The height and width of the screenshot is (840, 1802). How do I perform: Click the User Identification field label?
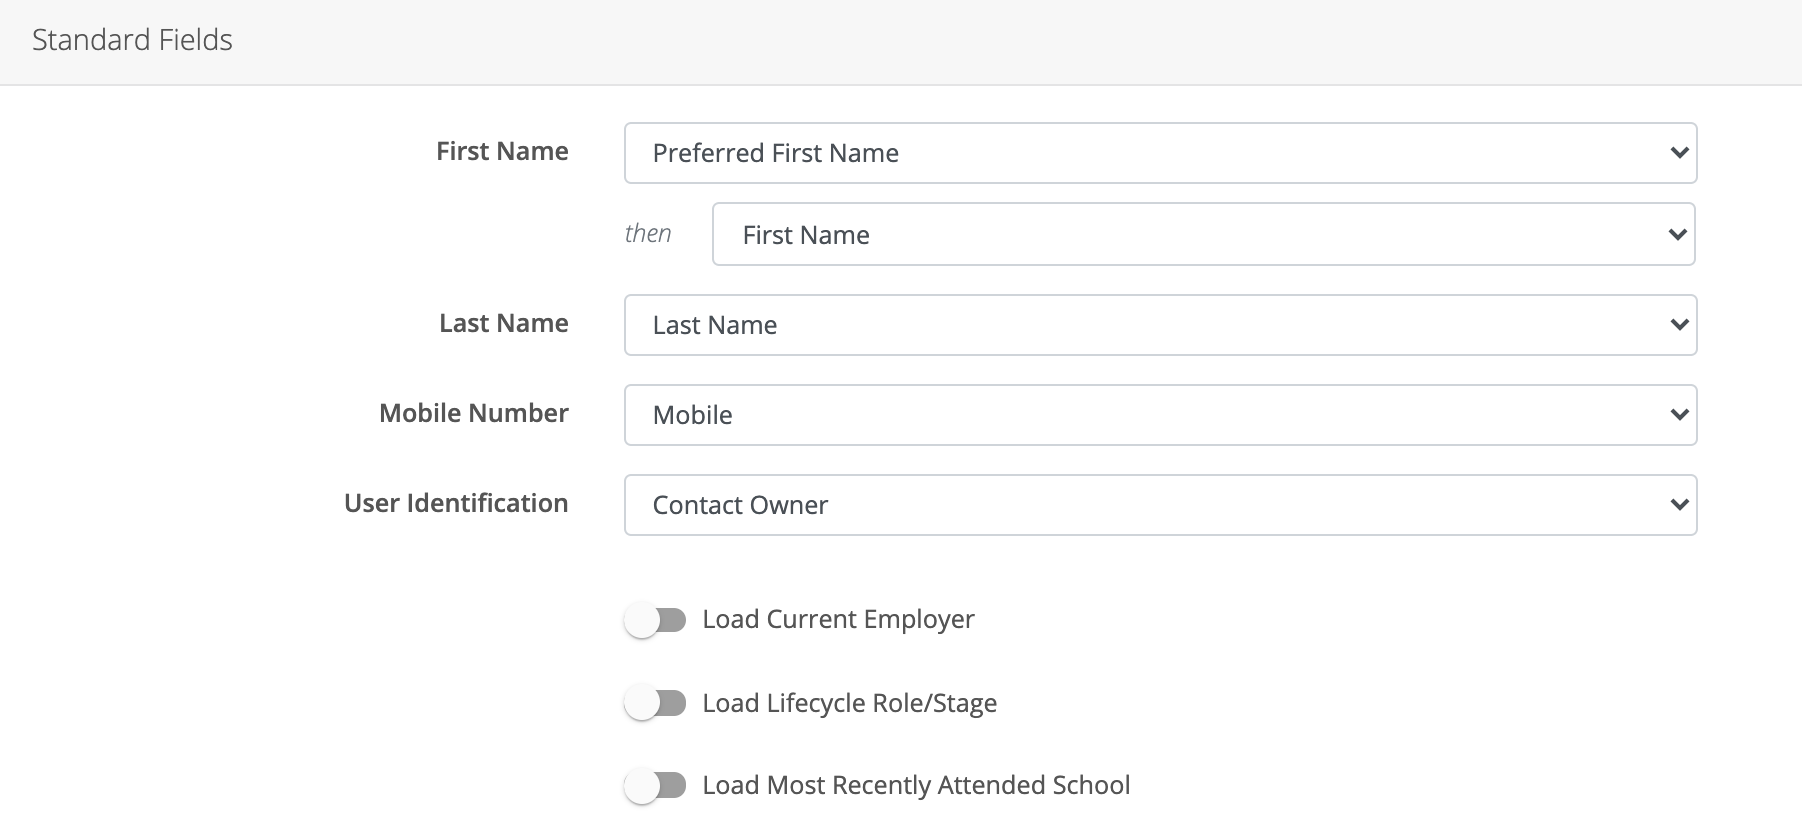(456, 503)
